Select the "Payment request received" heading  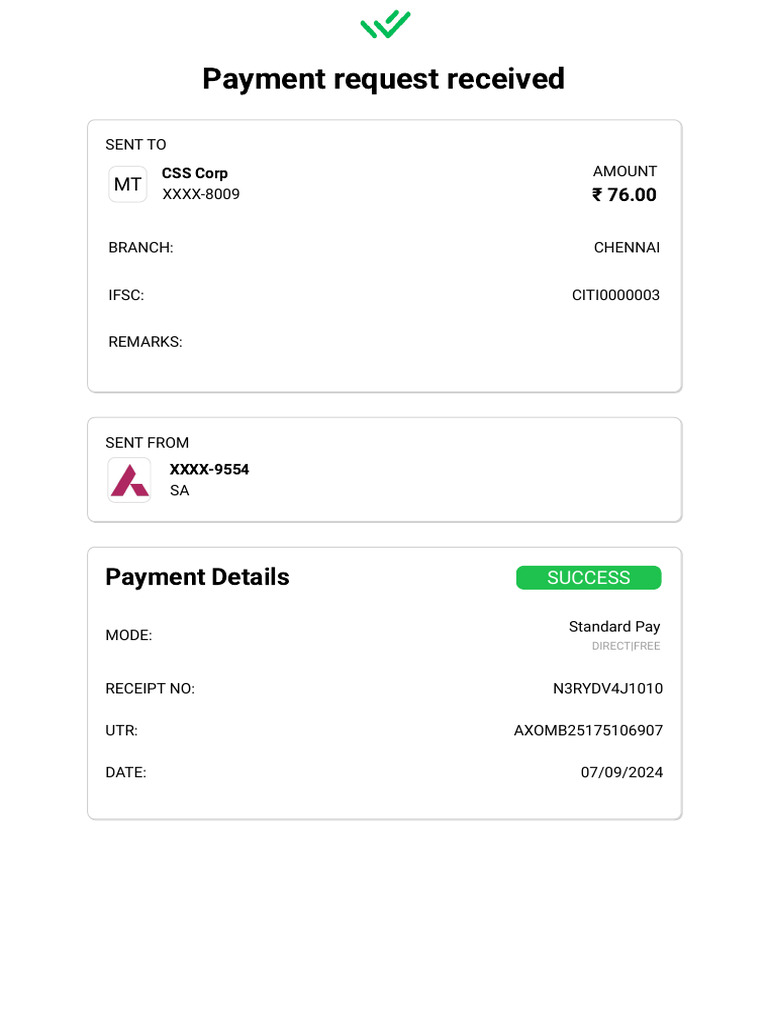(x=383, y=78)
